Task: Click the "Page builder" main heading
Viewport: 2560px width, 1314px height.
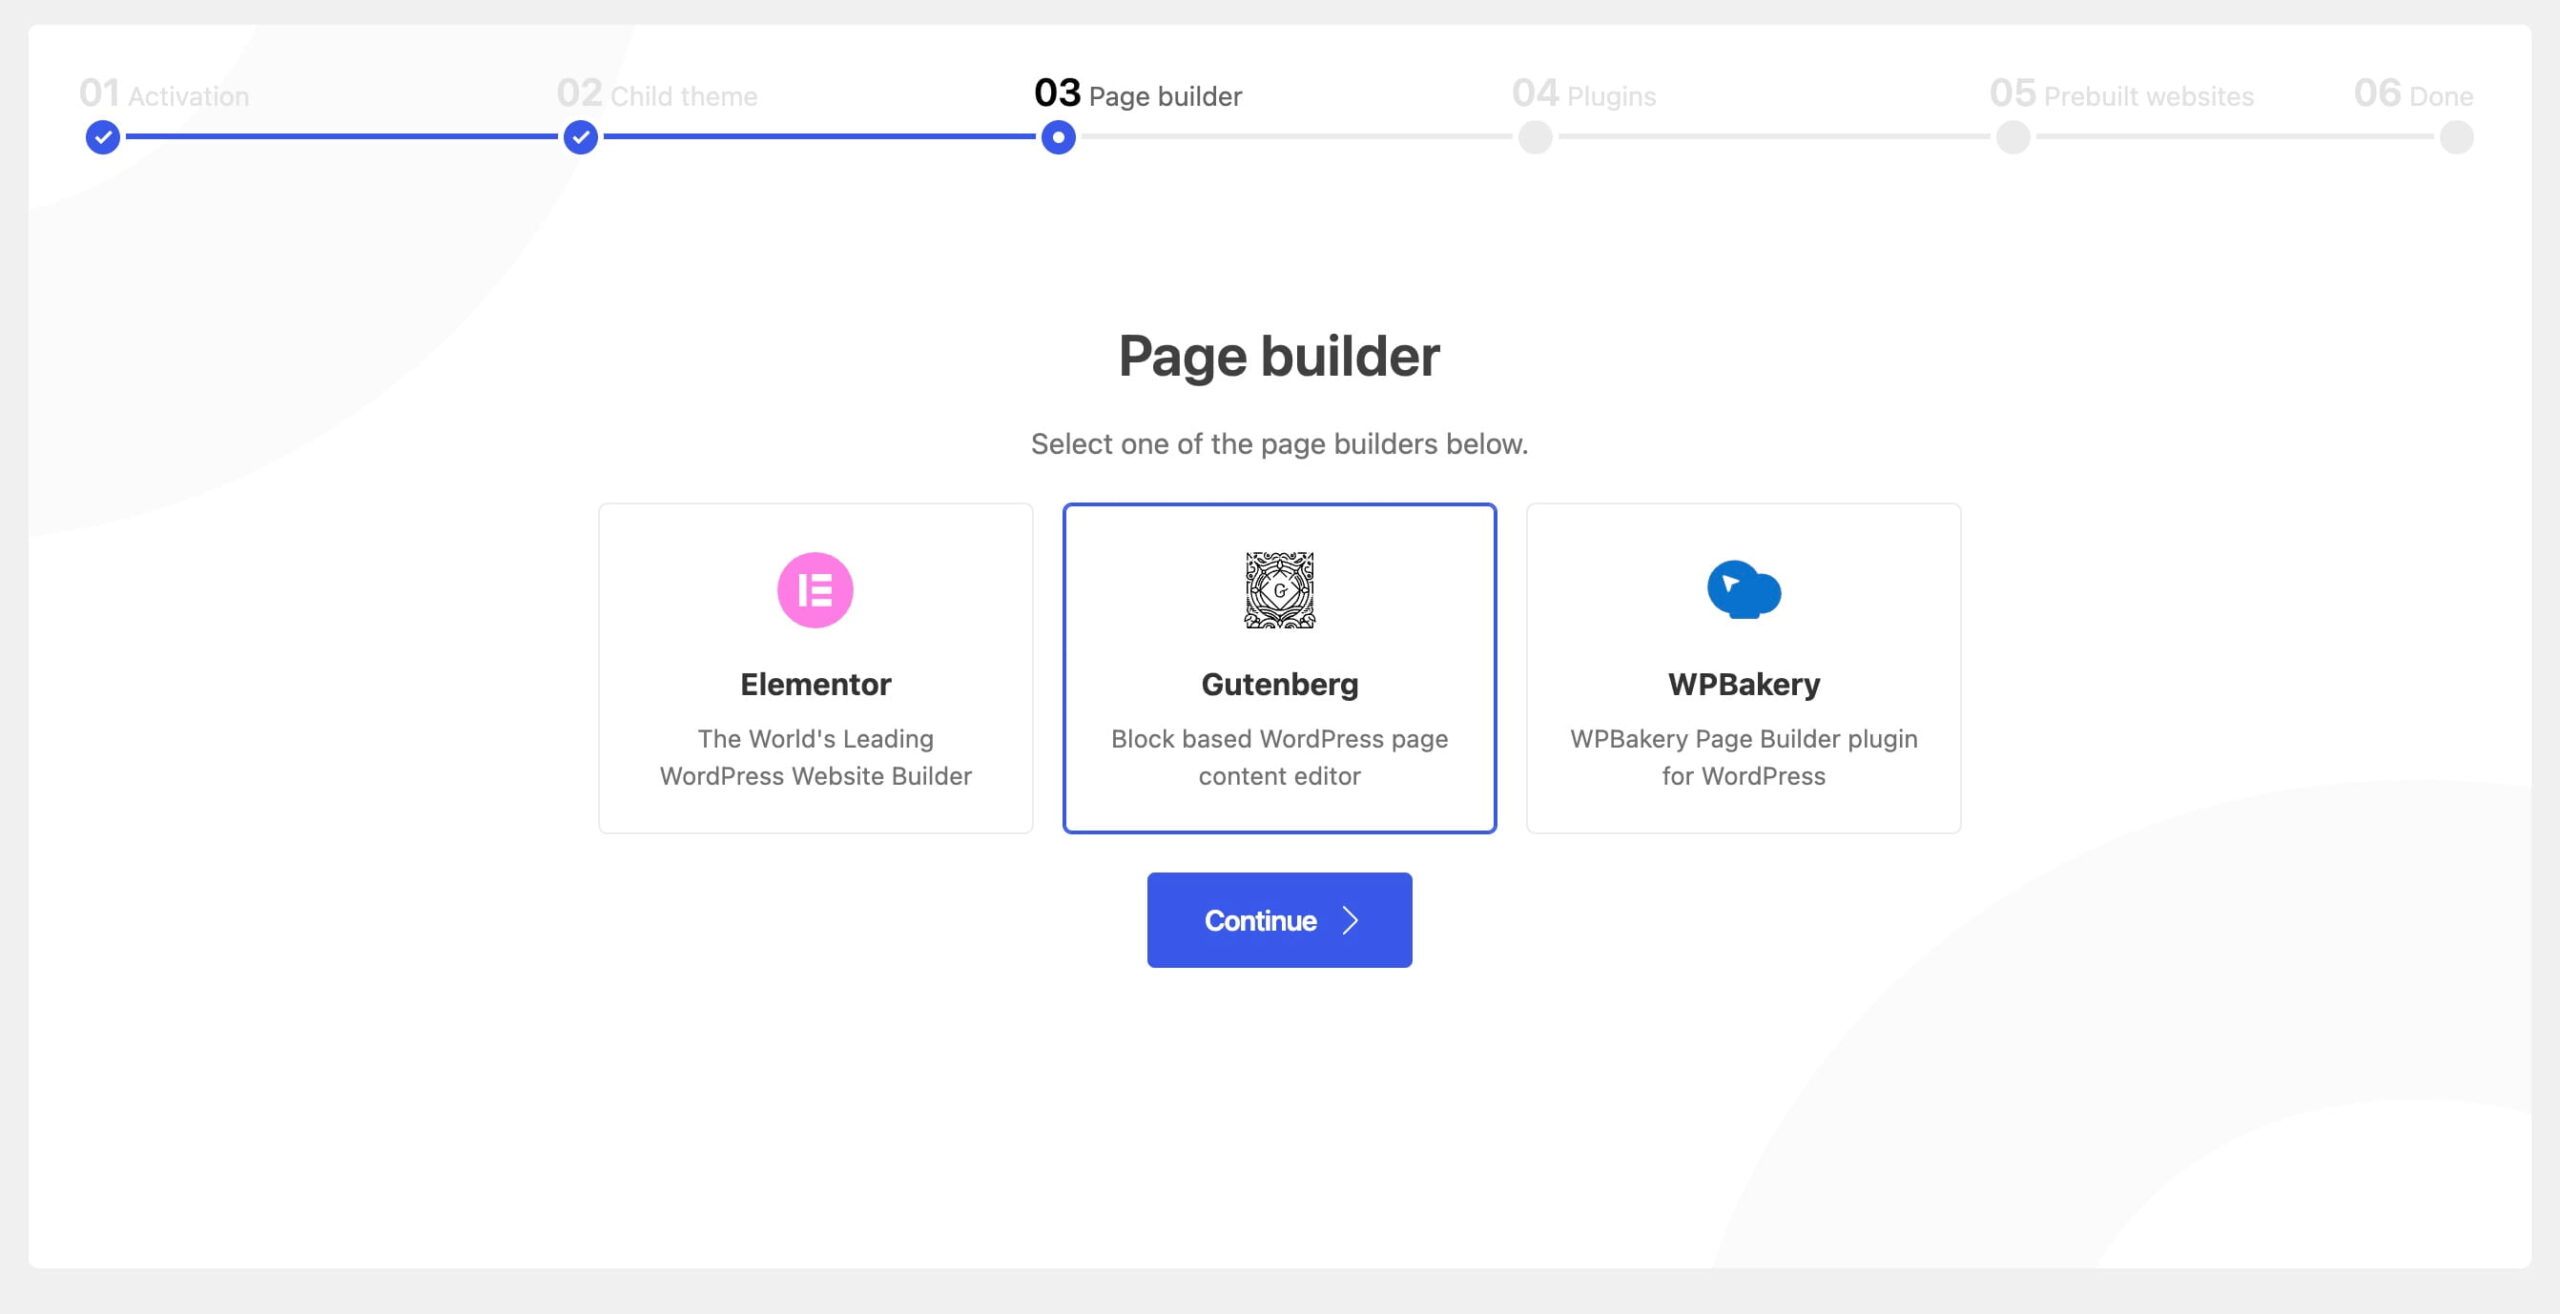Action: point(1279,356)
